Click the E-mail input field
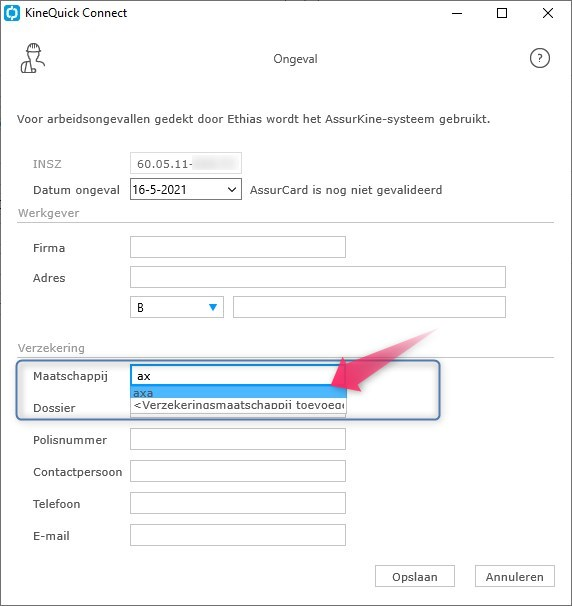Viewport: 572px width, 606px height. point(238,535)
